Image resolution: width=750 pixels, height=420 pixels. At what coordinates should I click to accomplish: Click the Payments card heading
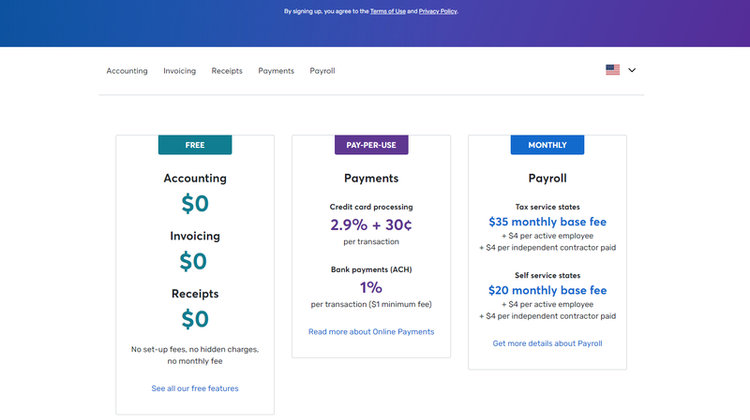[x=371, y=178]
